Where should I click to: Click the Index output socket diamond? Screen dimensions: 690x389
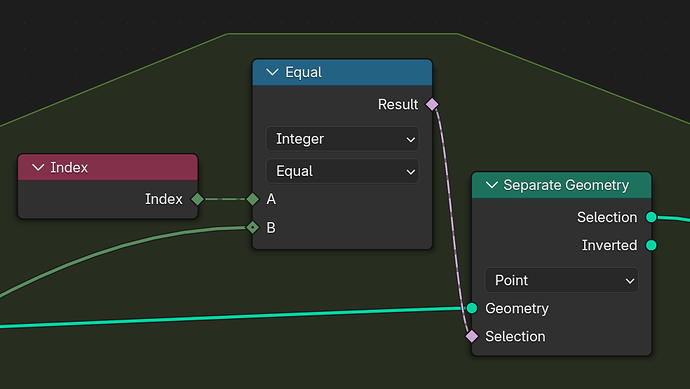[x=198, y=199]
